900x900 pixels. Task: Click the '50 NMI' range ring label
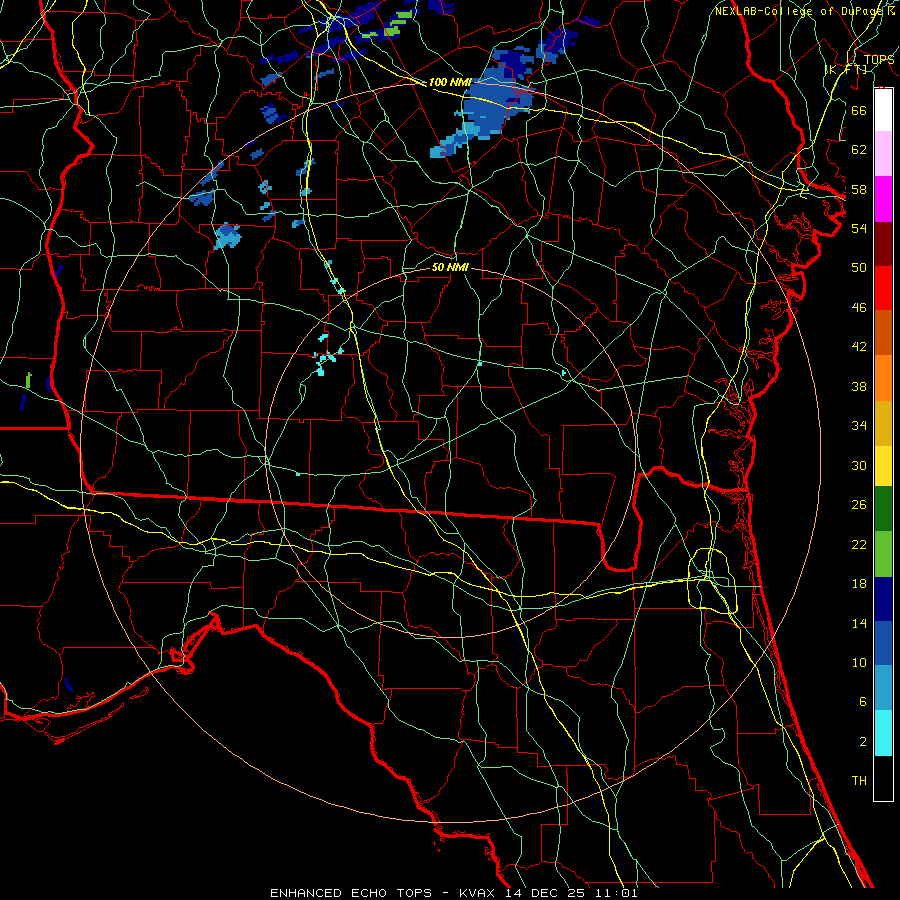[x=450, y=267]
